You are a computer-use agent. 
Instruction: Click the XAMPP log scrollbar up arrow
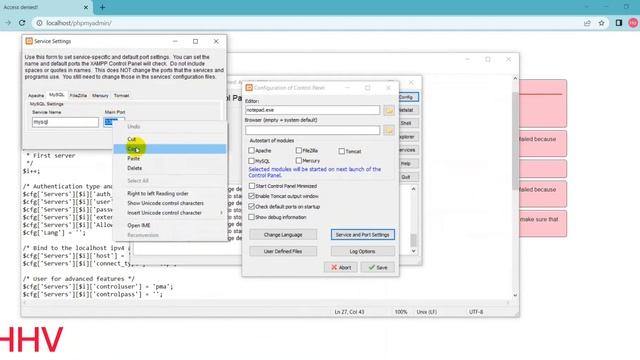(413, 189)
